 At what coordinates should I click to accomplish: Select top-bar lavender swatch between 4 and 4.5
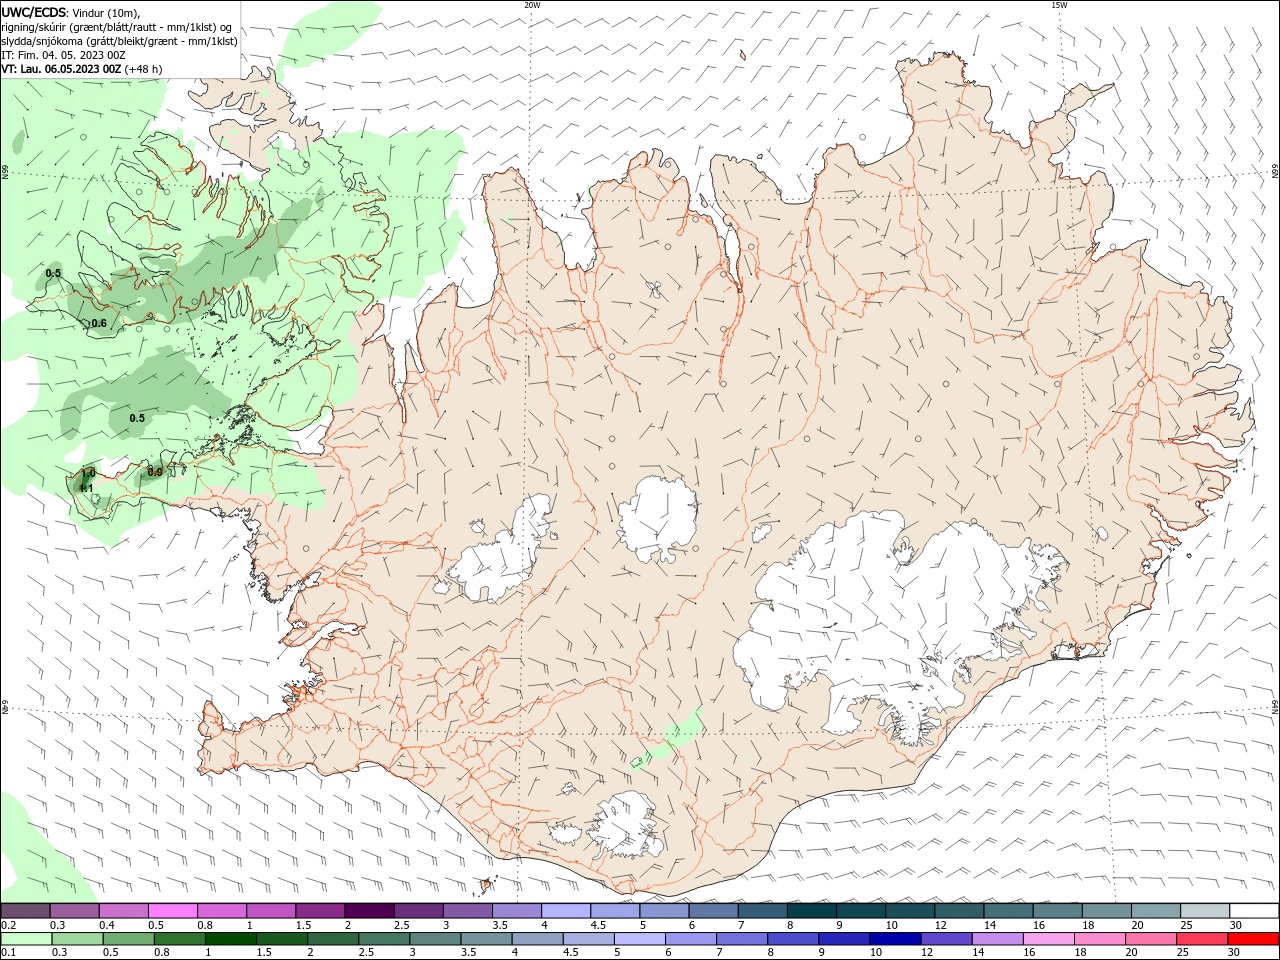[566, 911]
